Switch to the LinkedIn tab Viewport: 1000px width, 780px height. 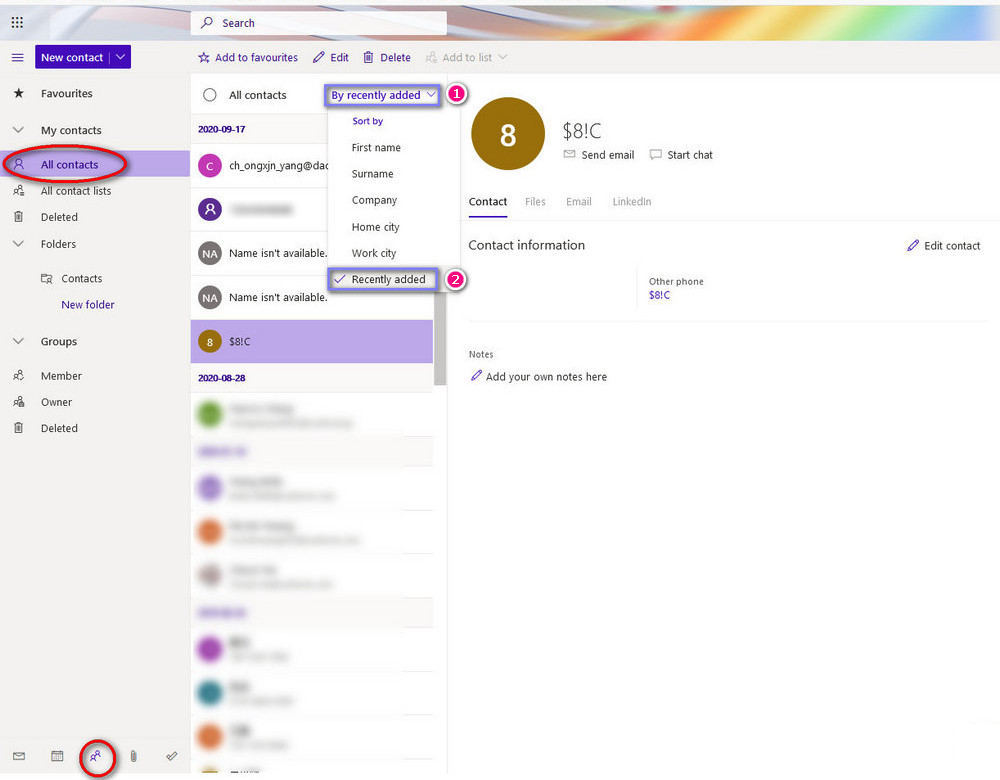coord(631,202)
